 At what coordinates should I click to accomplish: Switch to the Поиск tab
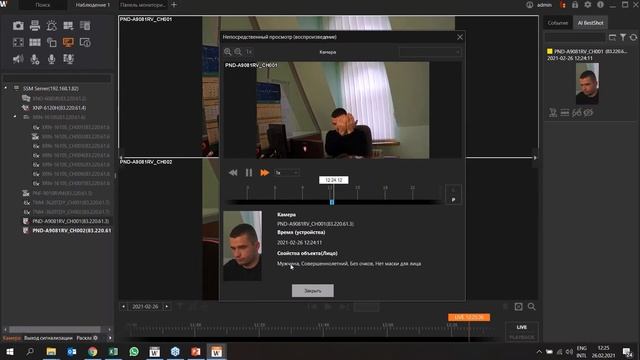[42, 5]
